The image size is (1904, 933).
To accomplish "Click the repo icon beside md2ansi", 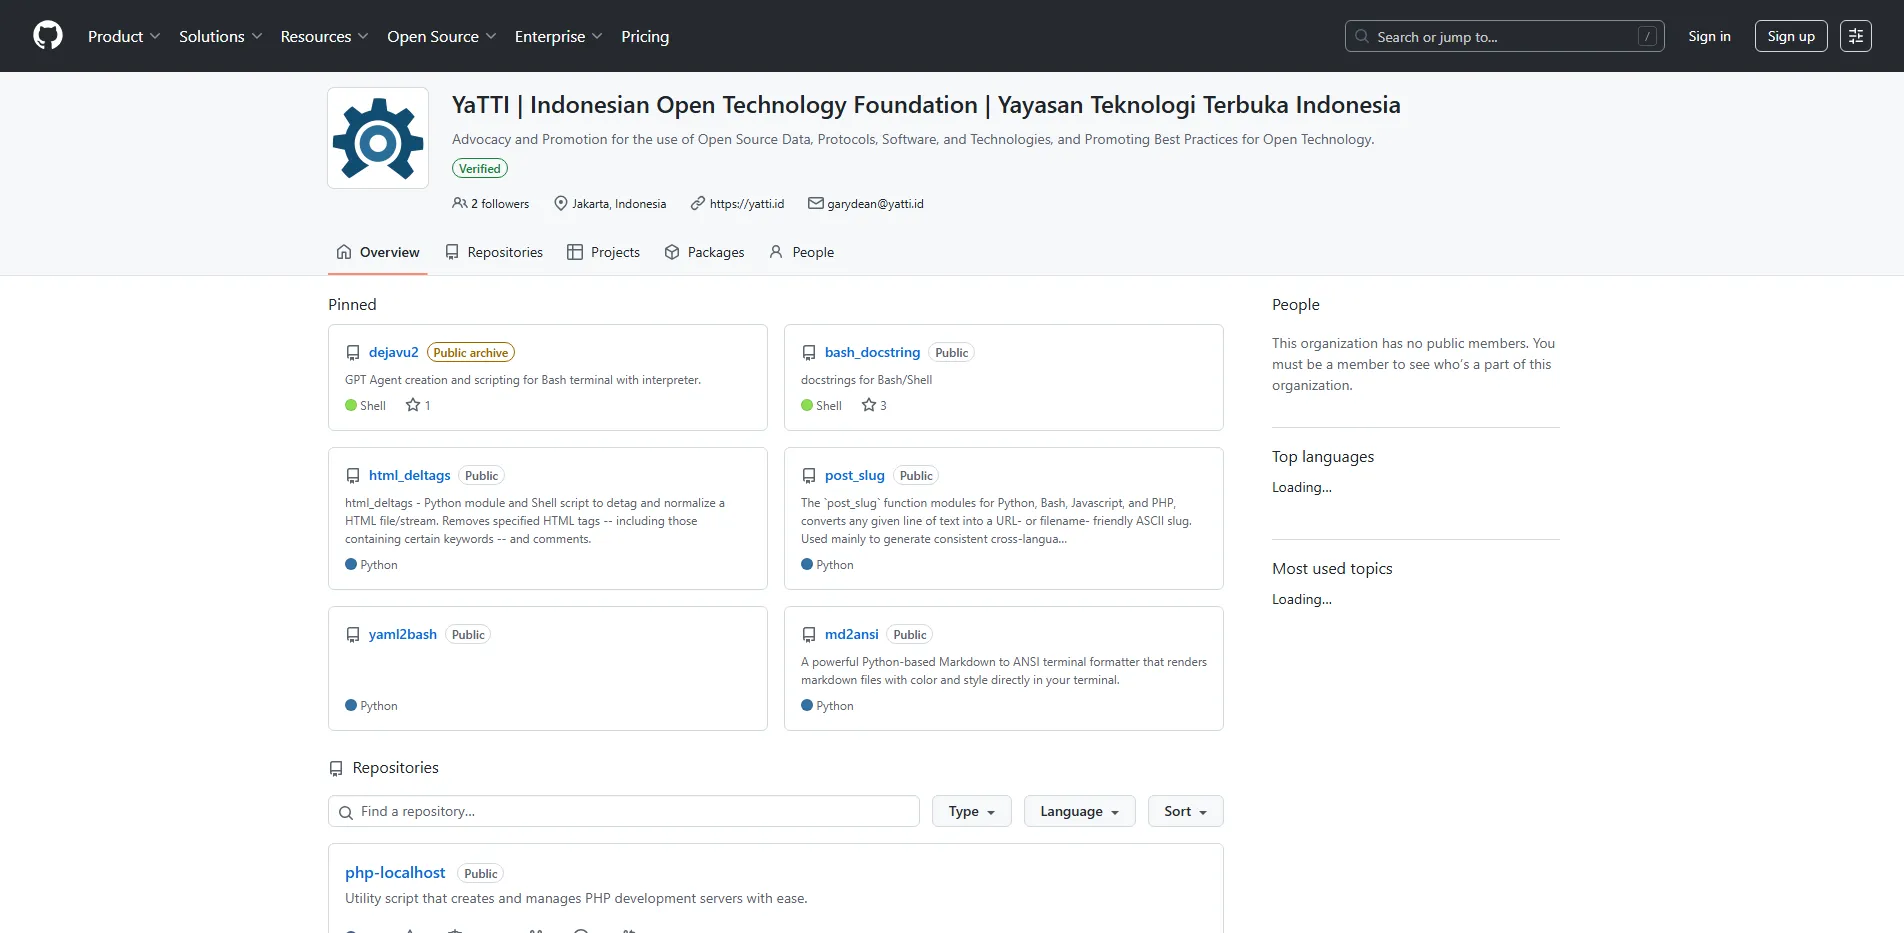I will click(809, 635).
